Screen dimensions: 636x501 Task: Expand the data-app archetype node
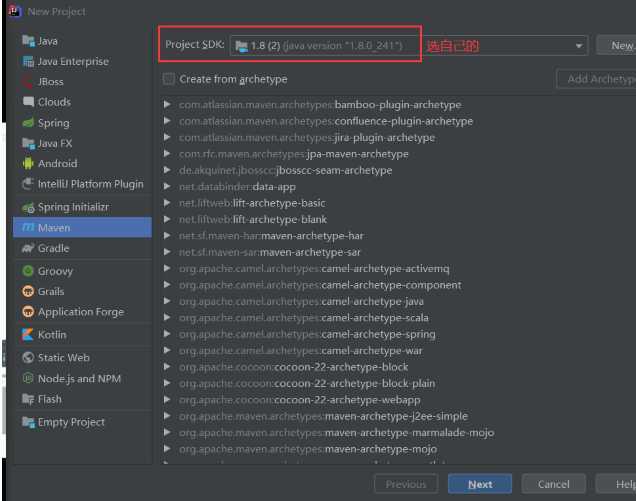[x=167, y=187]
